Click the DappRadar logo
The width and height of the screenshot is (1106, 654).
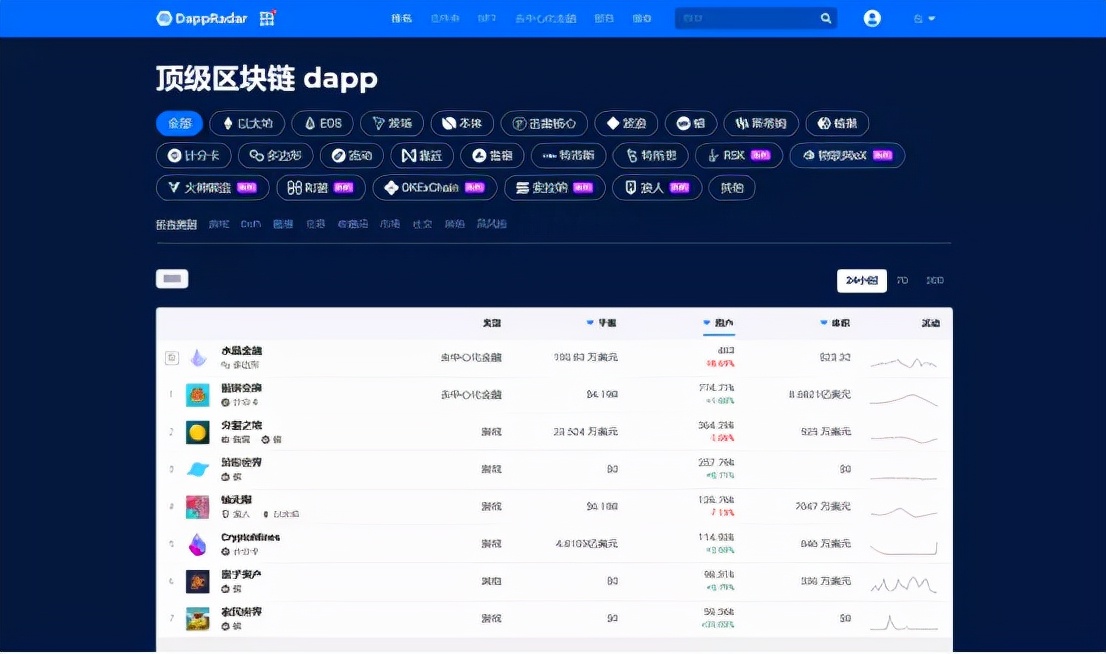pyautogui.click(x=198, y=17)
